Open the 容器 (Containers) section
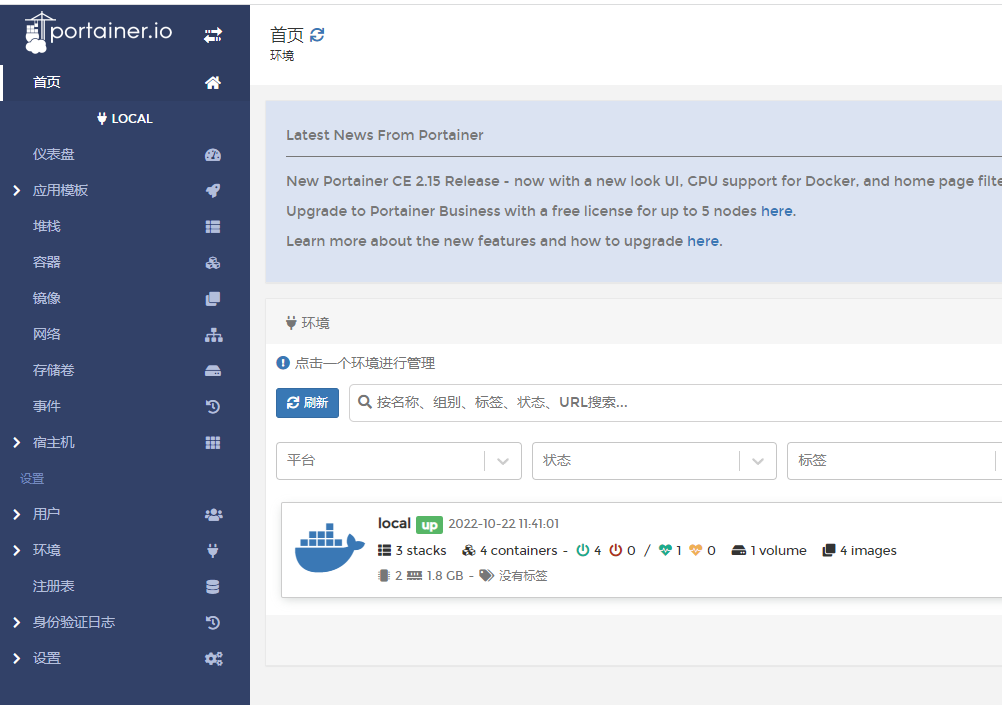The image size is (1002, 705). tap(46, 261)
